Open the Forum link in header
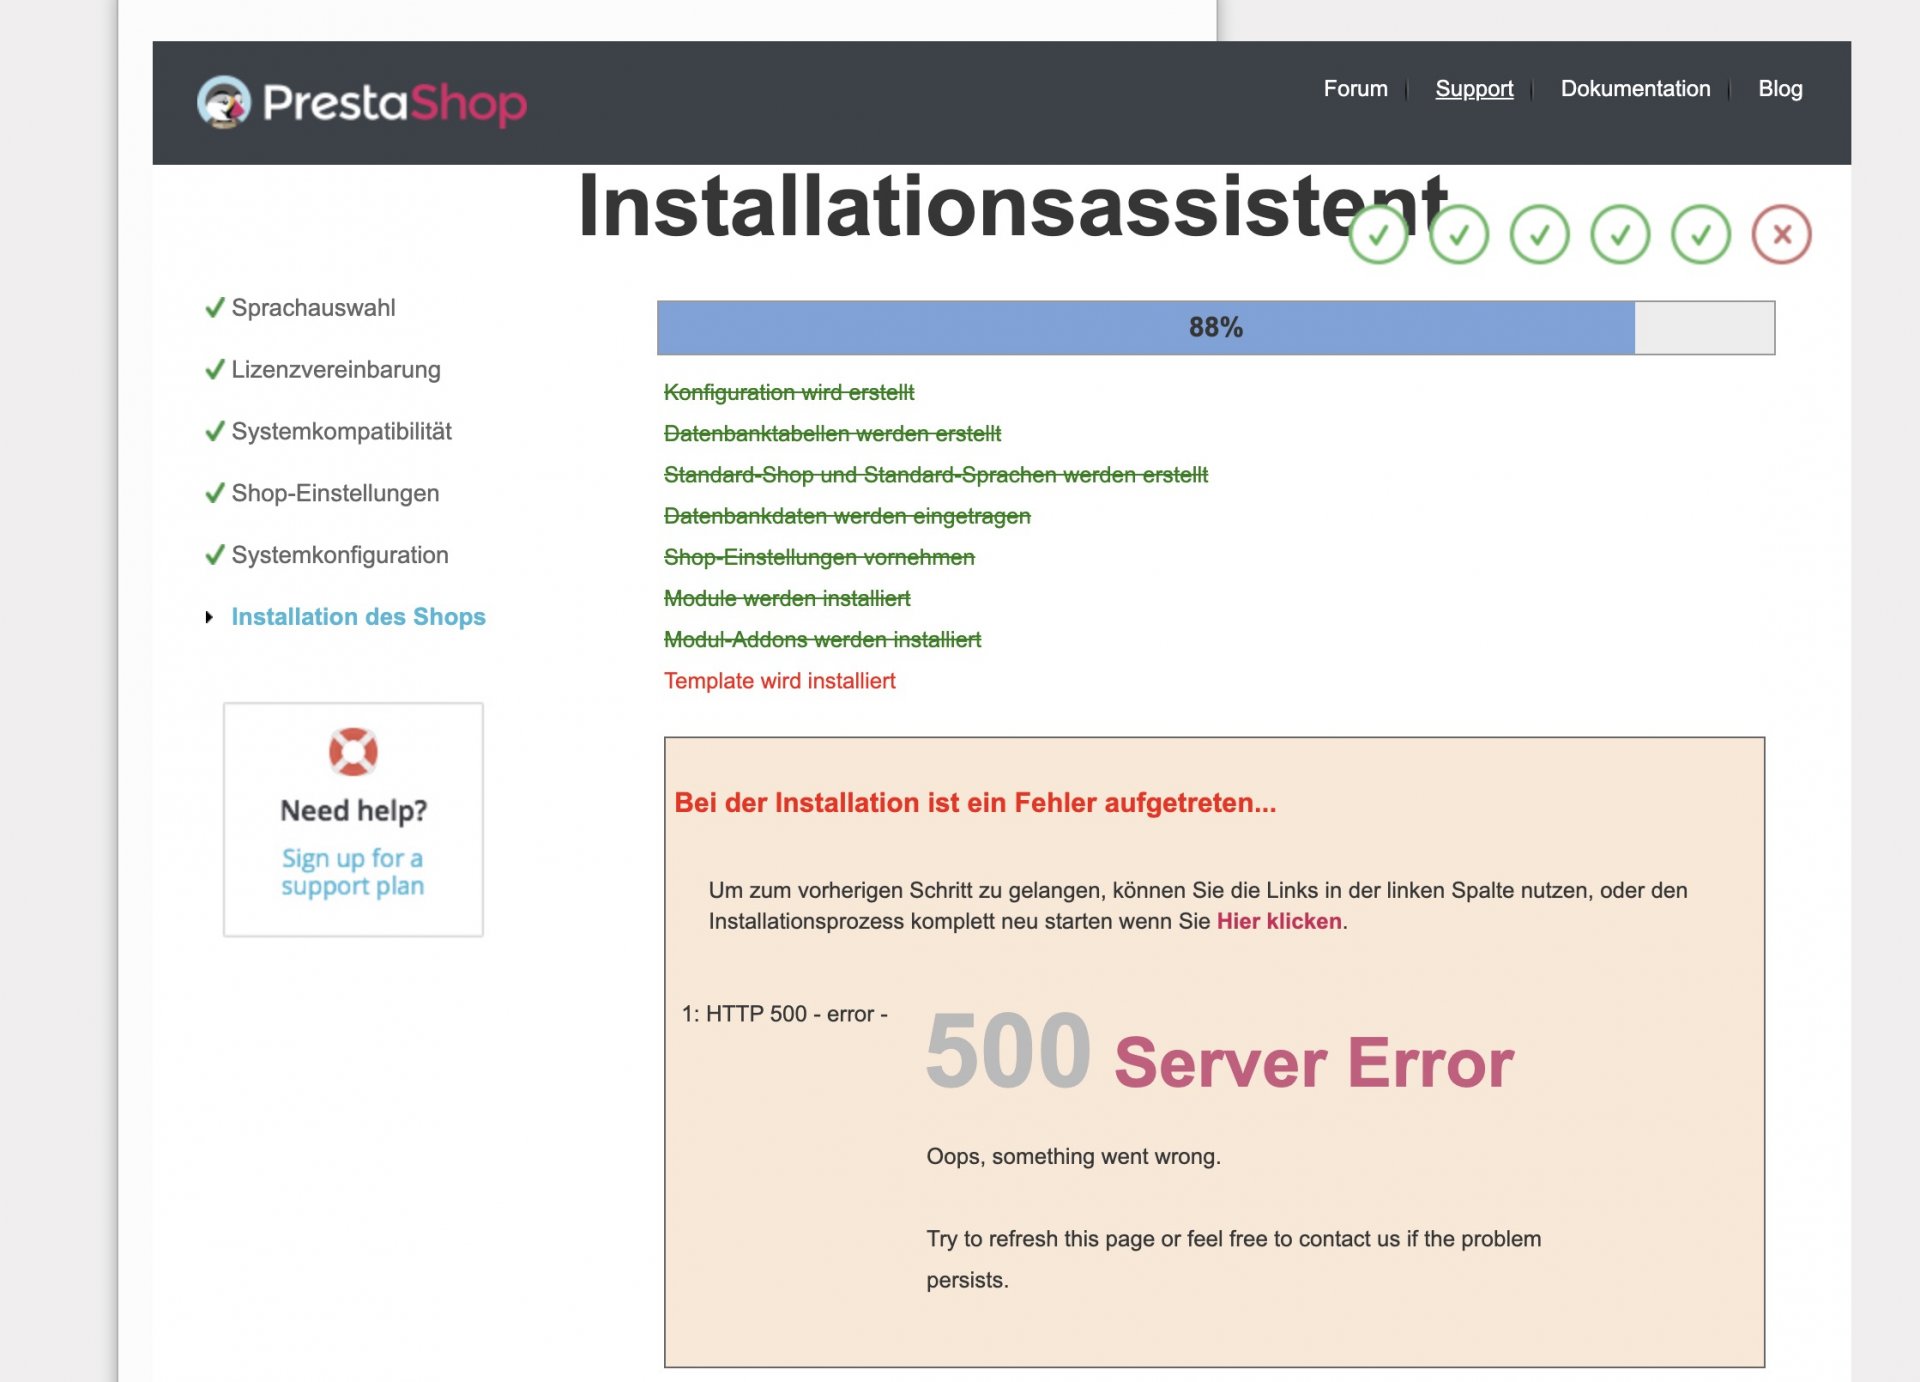1920x1382 pixels. point(1355,89)
